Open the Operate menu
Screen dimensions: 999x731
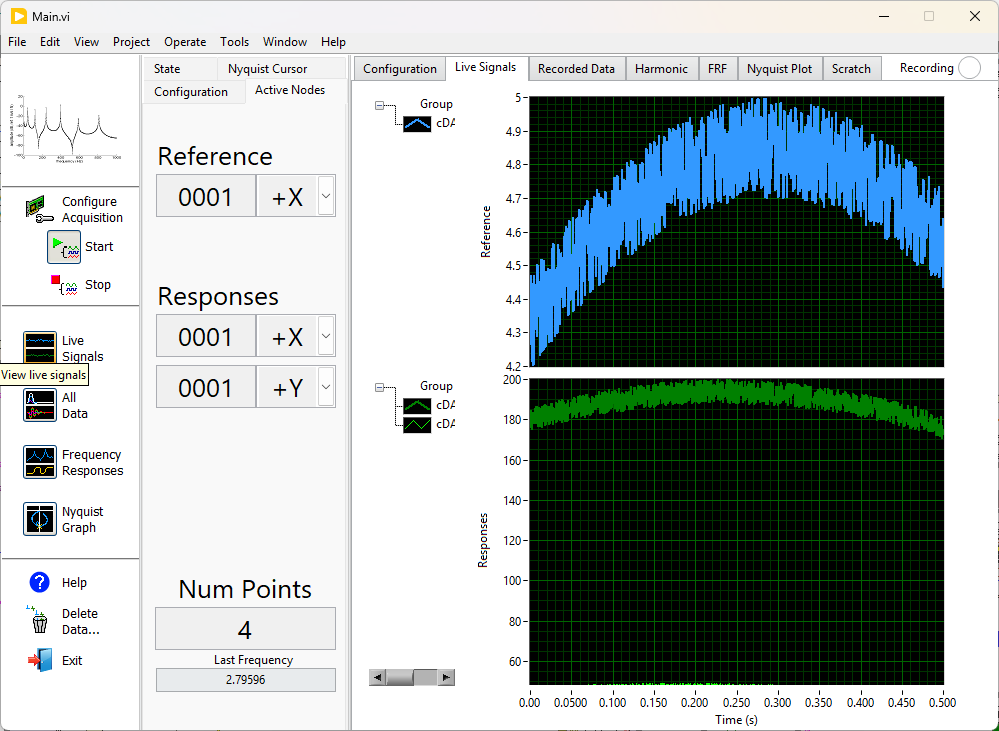point(185,42)
